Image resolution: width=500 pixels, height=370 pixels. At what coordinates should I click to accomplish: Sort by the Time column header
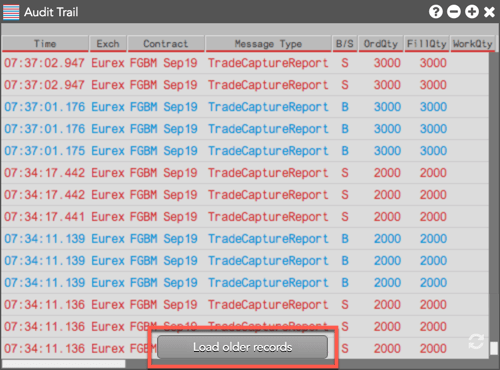coord(45,44)
